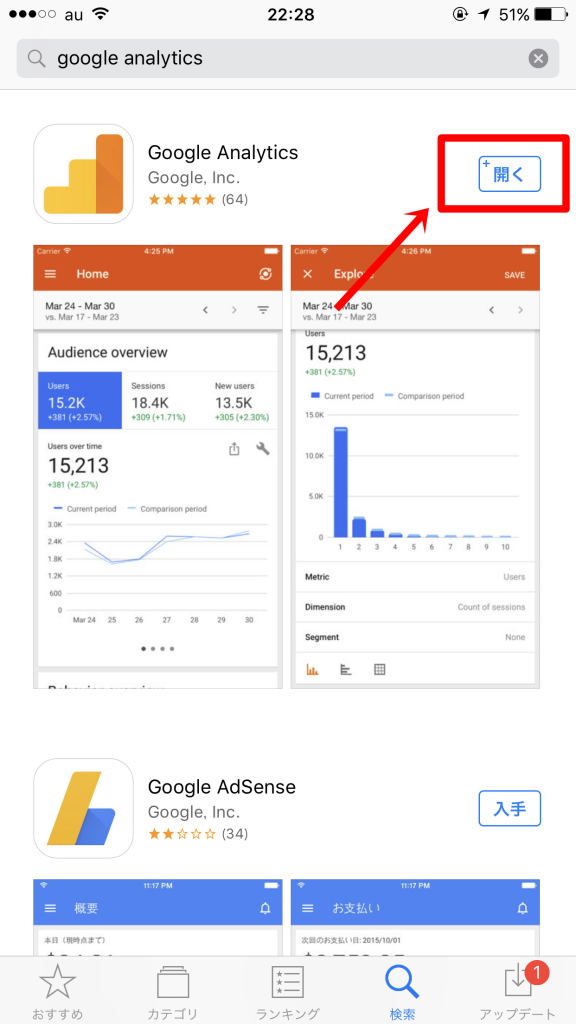
Task: Tap the google analytics search field
Action: [287, 59]
